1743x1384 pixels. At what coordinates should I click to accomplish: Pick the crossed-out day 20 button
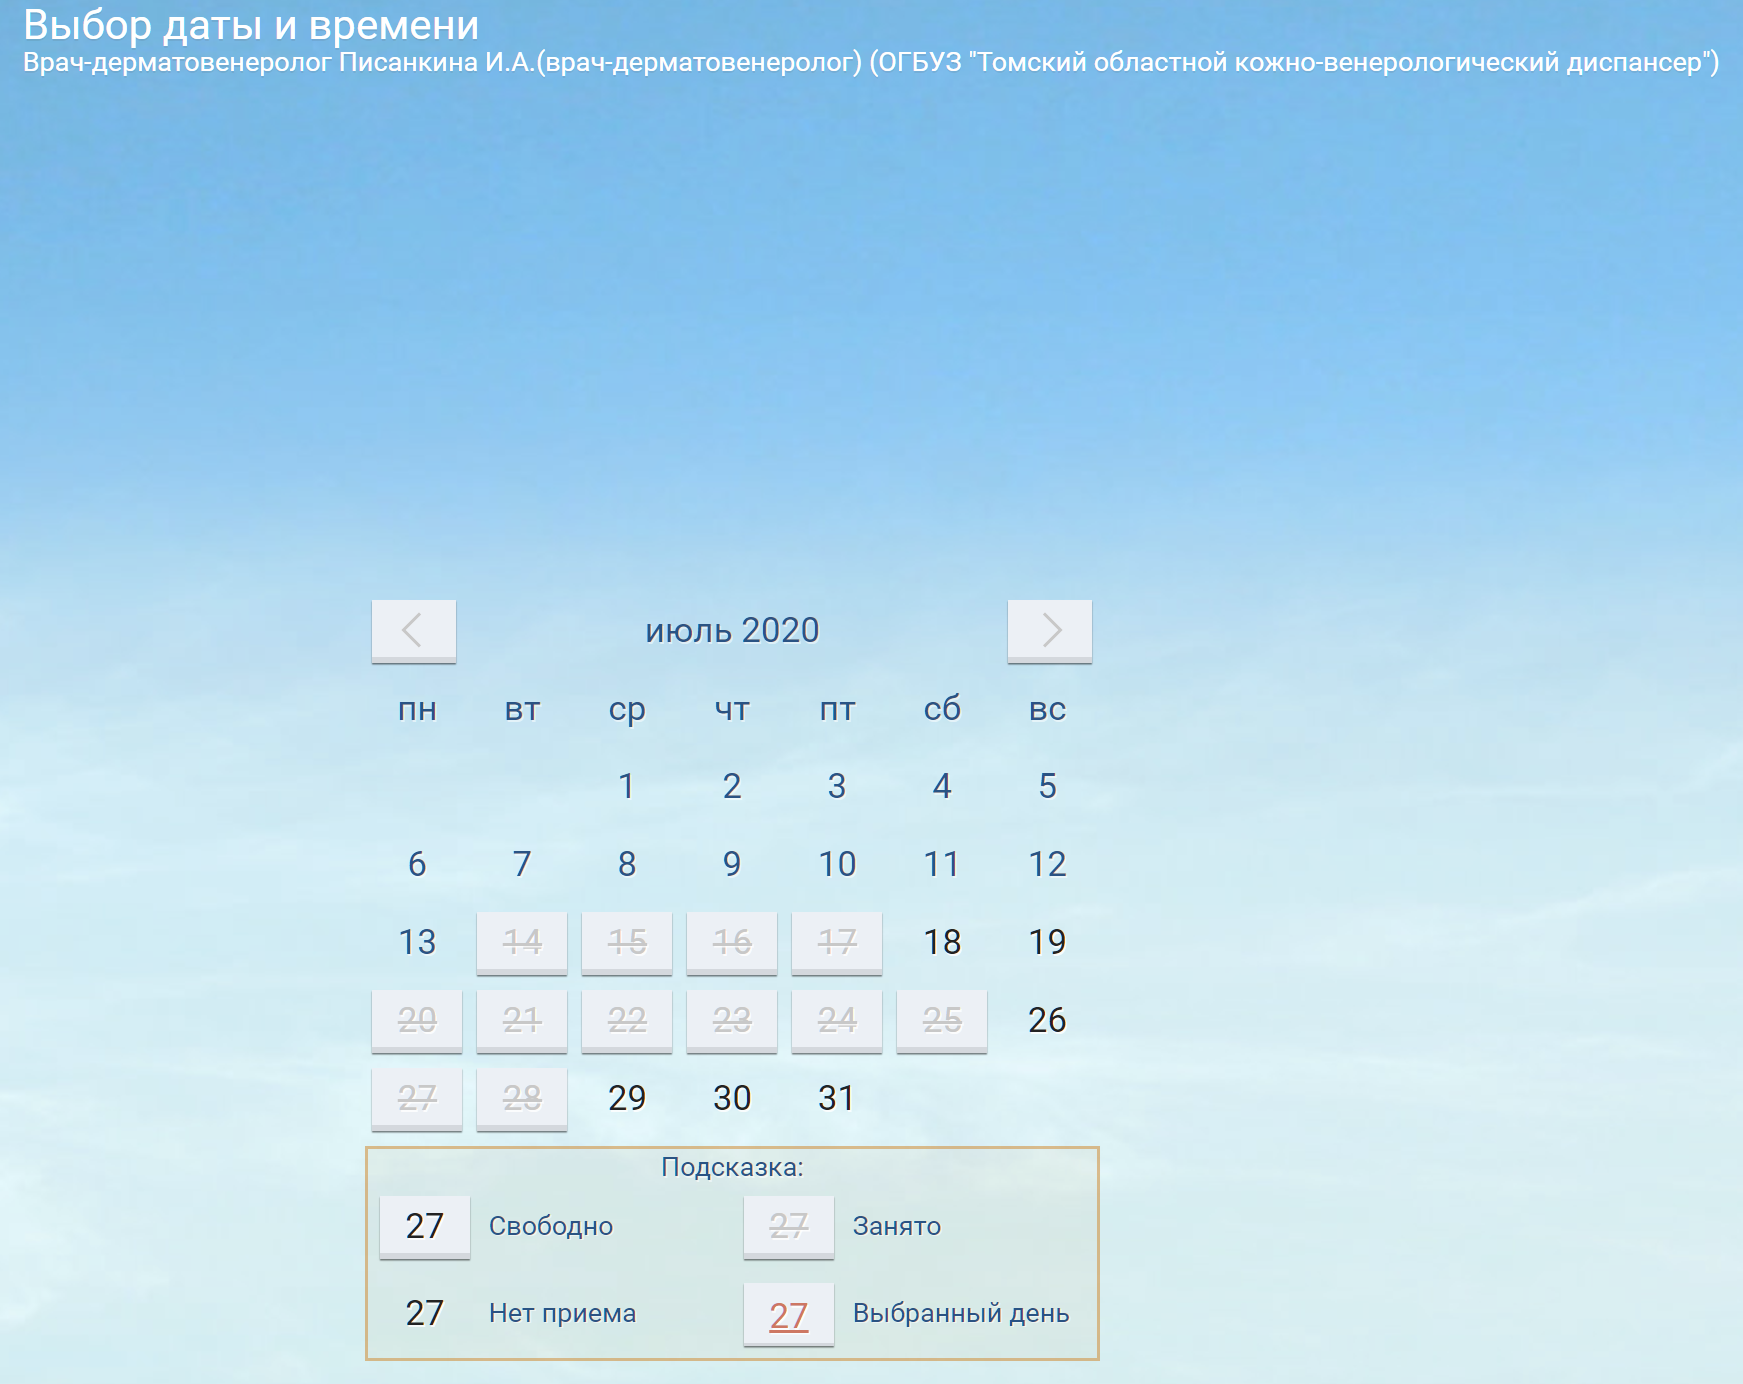click(x=417, y=1020)
